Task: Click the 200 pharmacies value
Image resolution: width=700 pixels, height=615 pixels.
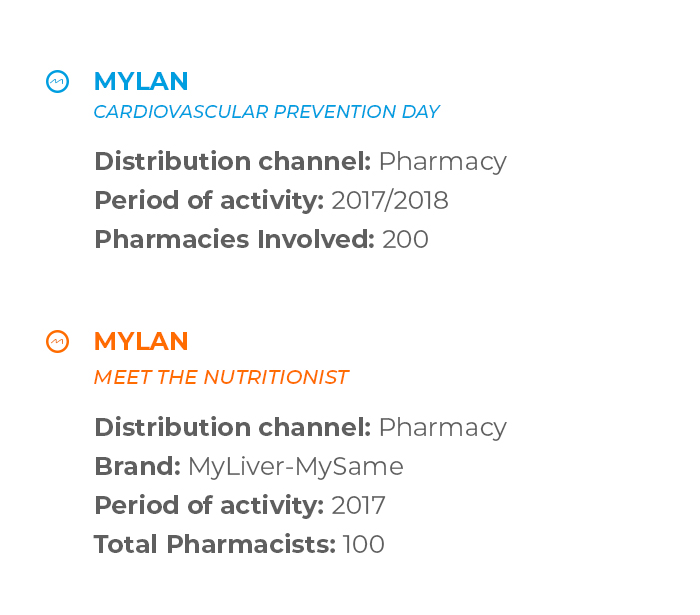Action: (405, 239)
